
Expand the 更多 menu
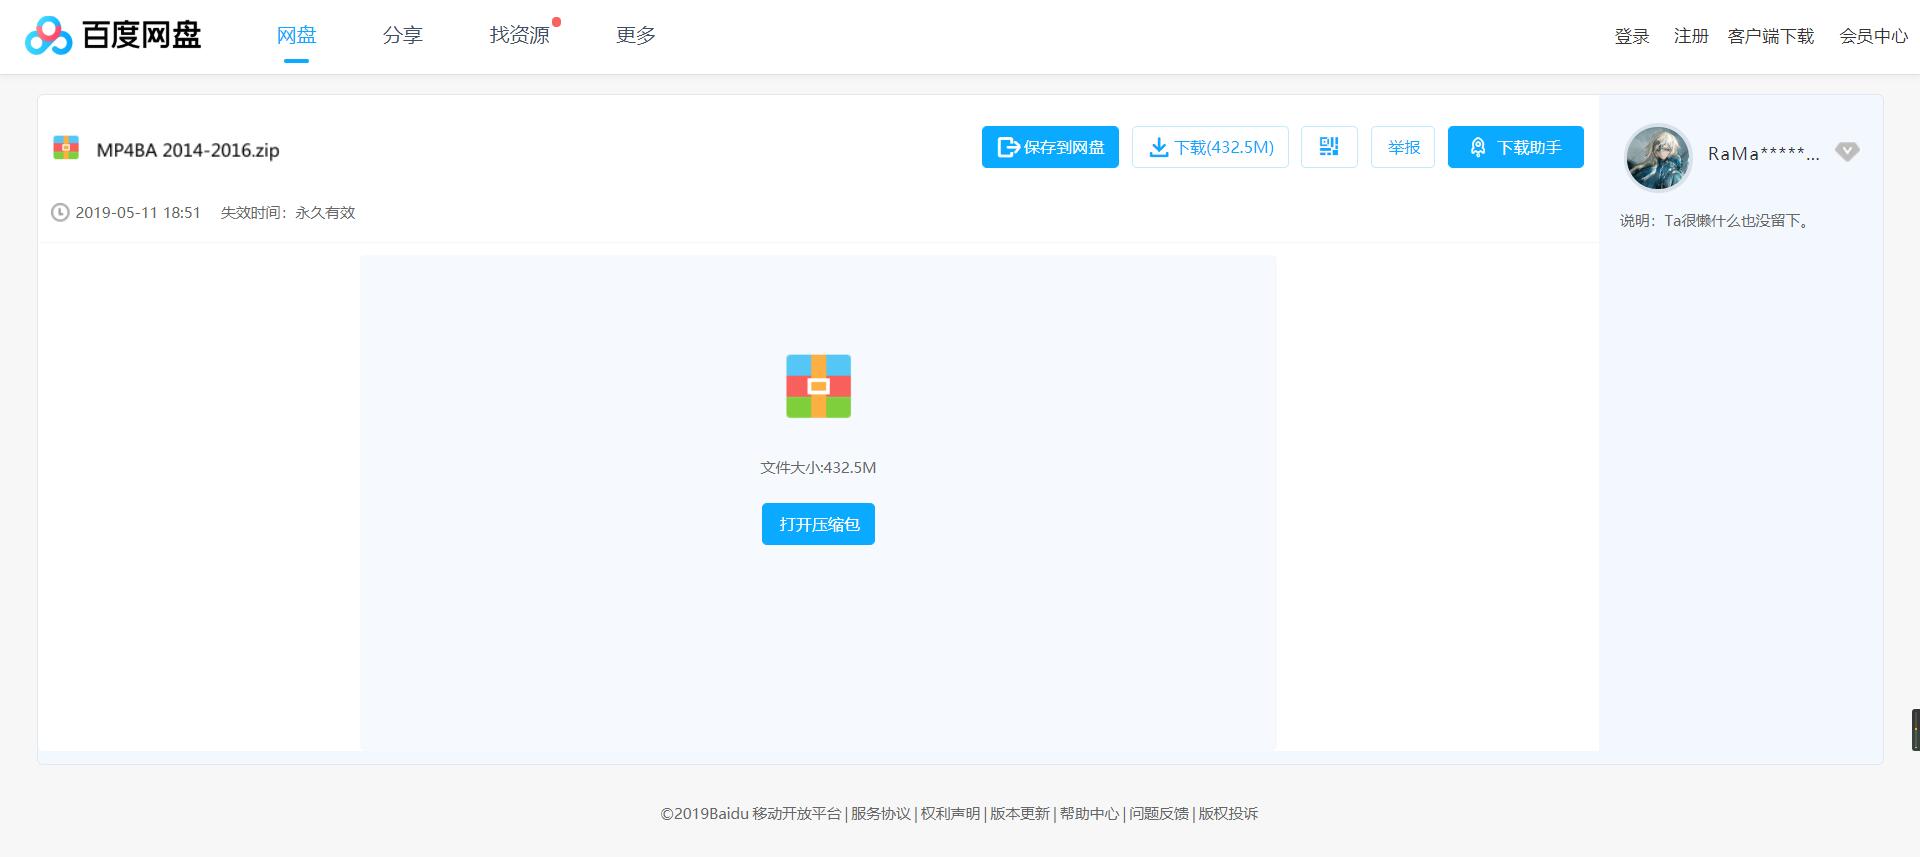pos(635,36)
